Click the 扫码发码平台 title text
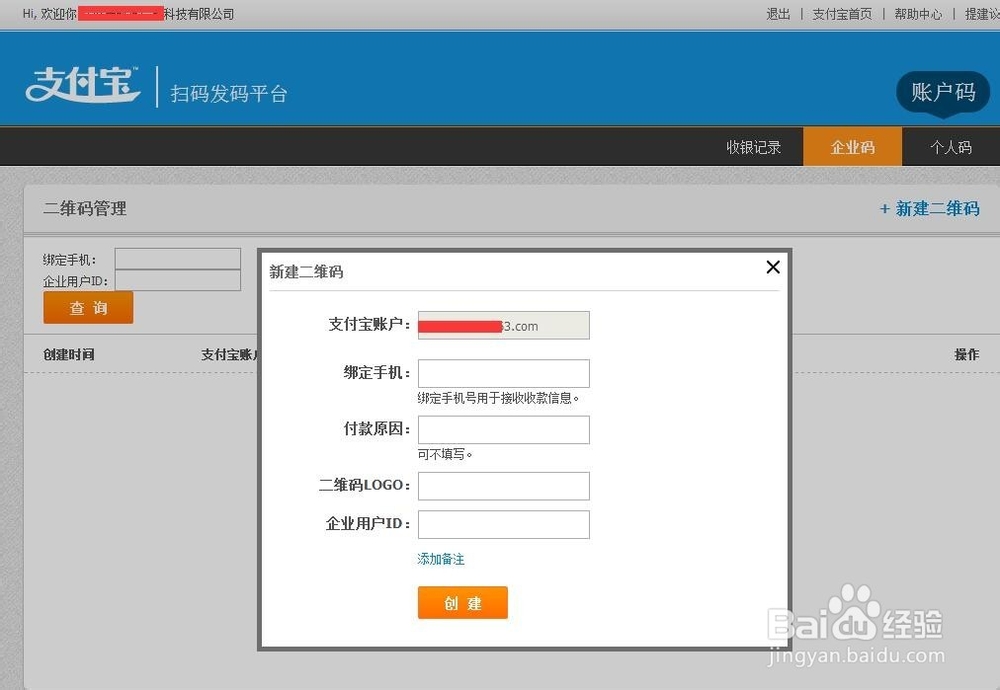Screen dimensions: 1000x690 click(x=229, y=94)
